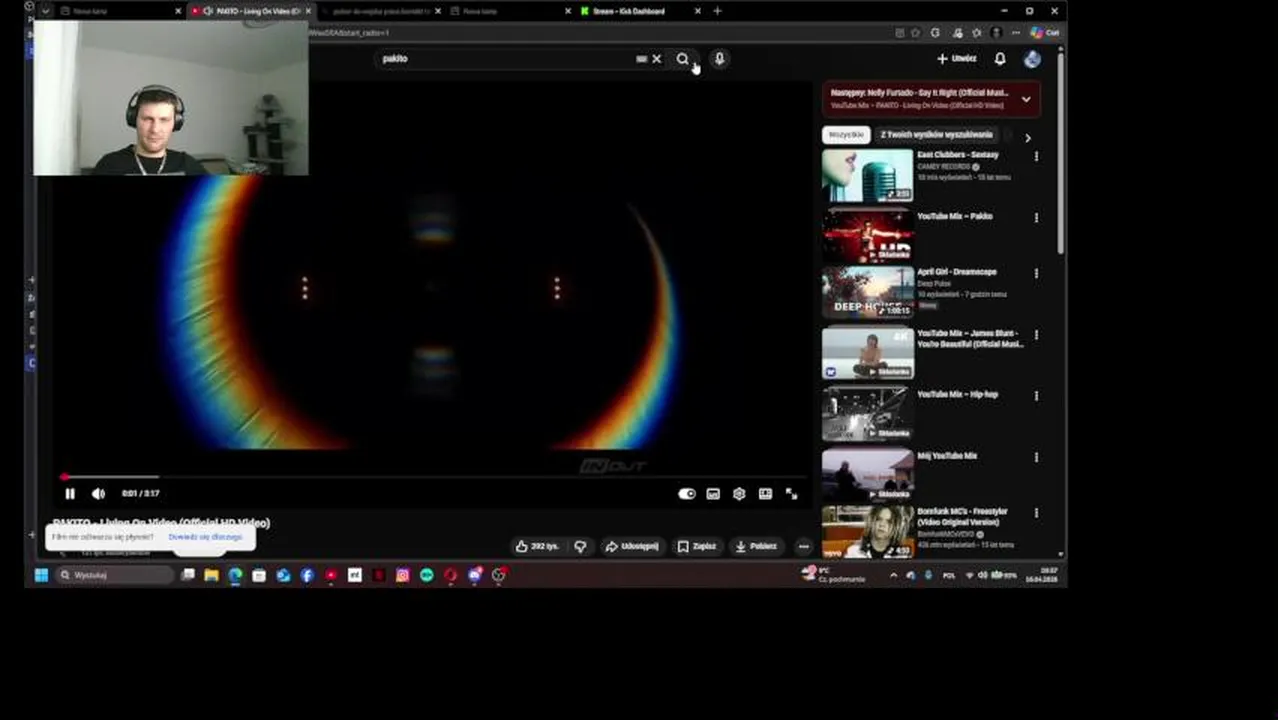Open the YouTube Mix – Pakito title

point(955,216)
